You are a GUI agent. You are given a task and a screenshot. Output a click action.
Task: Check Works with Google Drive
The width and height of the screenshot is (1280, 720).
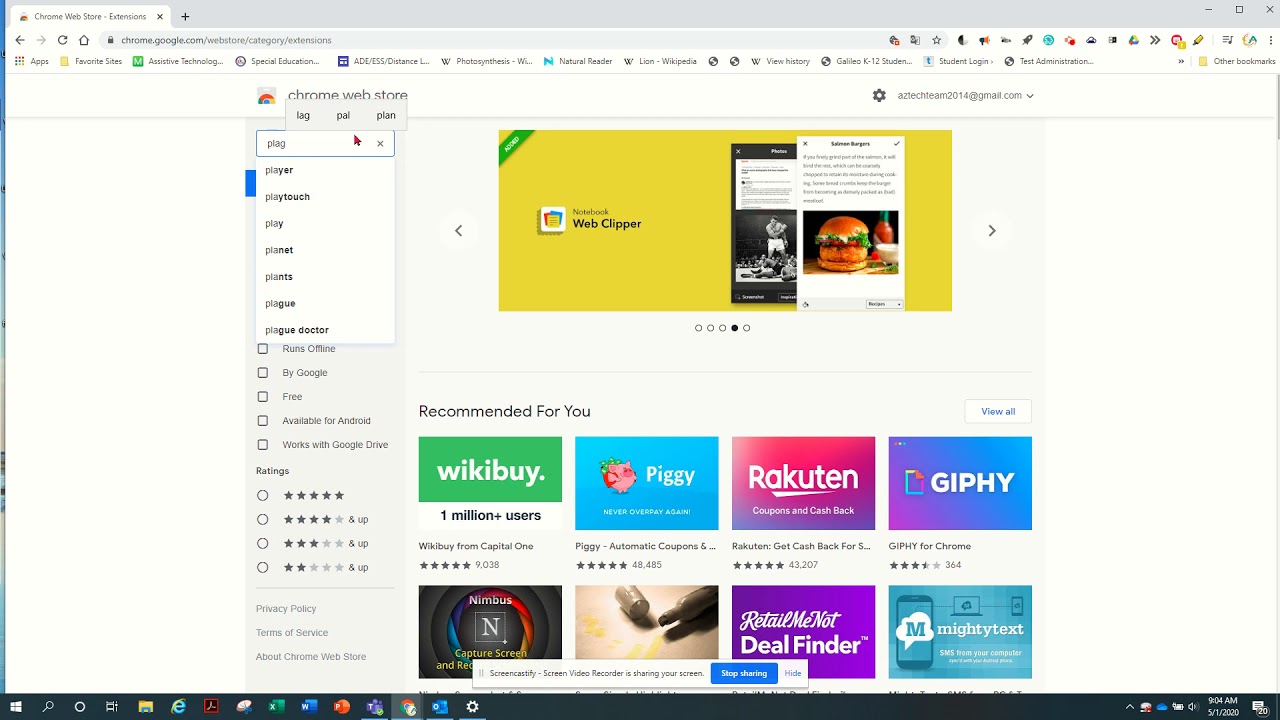click(x=263, y=445)
